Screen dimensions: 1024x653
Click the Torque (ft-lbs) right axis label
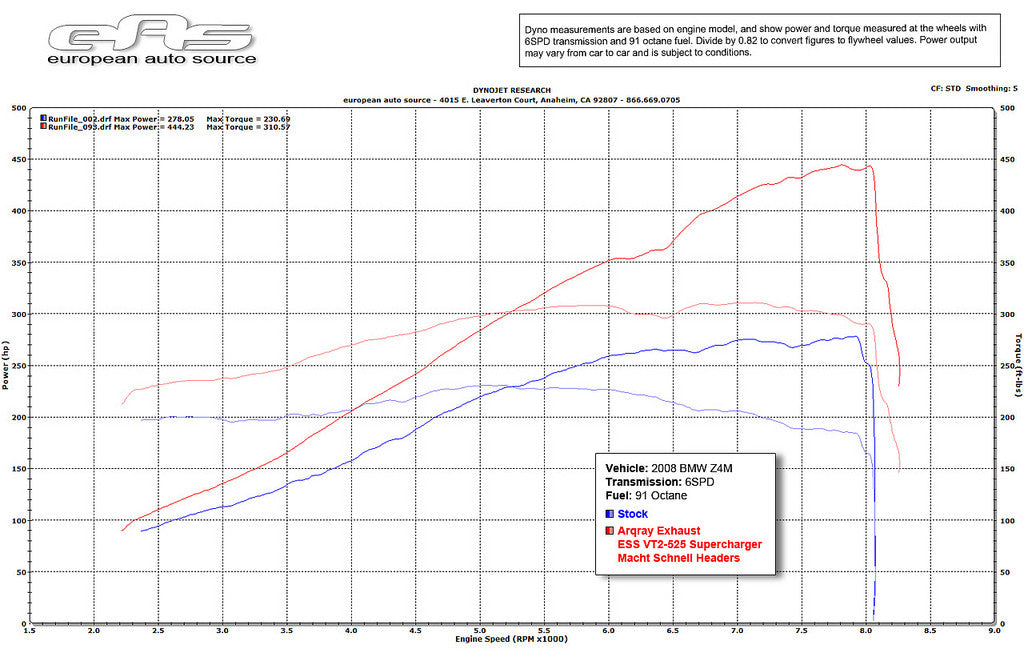click(x=1017, y=366)
